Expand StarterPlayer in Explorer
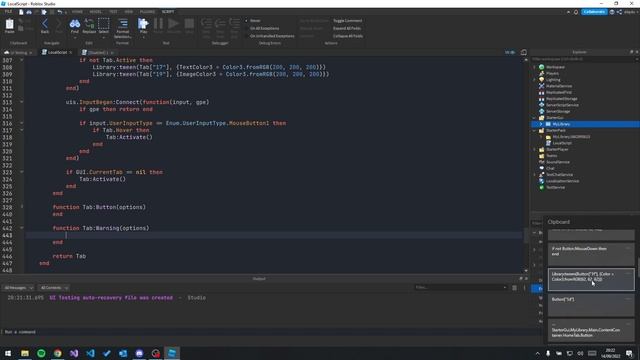 tap(535, 149)
